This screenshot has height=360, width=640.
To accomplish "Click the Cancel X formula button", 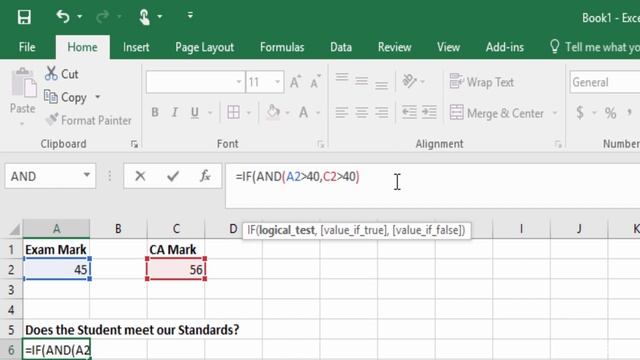I will [140, 176].
